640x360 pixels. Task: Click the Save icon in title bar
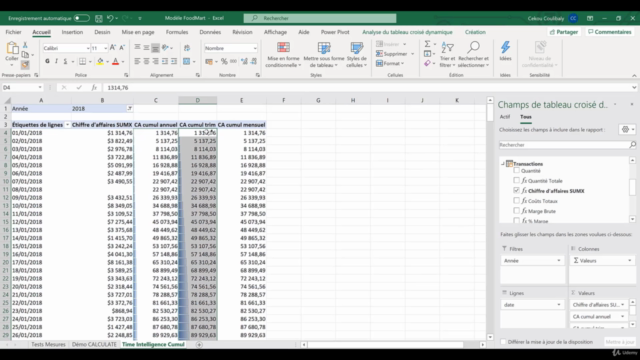tap(99, 18)
